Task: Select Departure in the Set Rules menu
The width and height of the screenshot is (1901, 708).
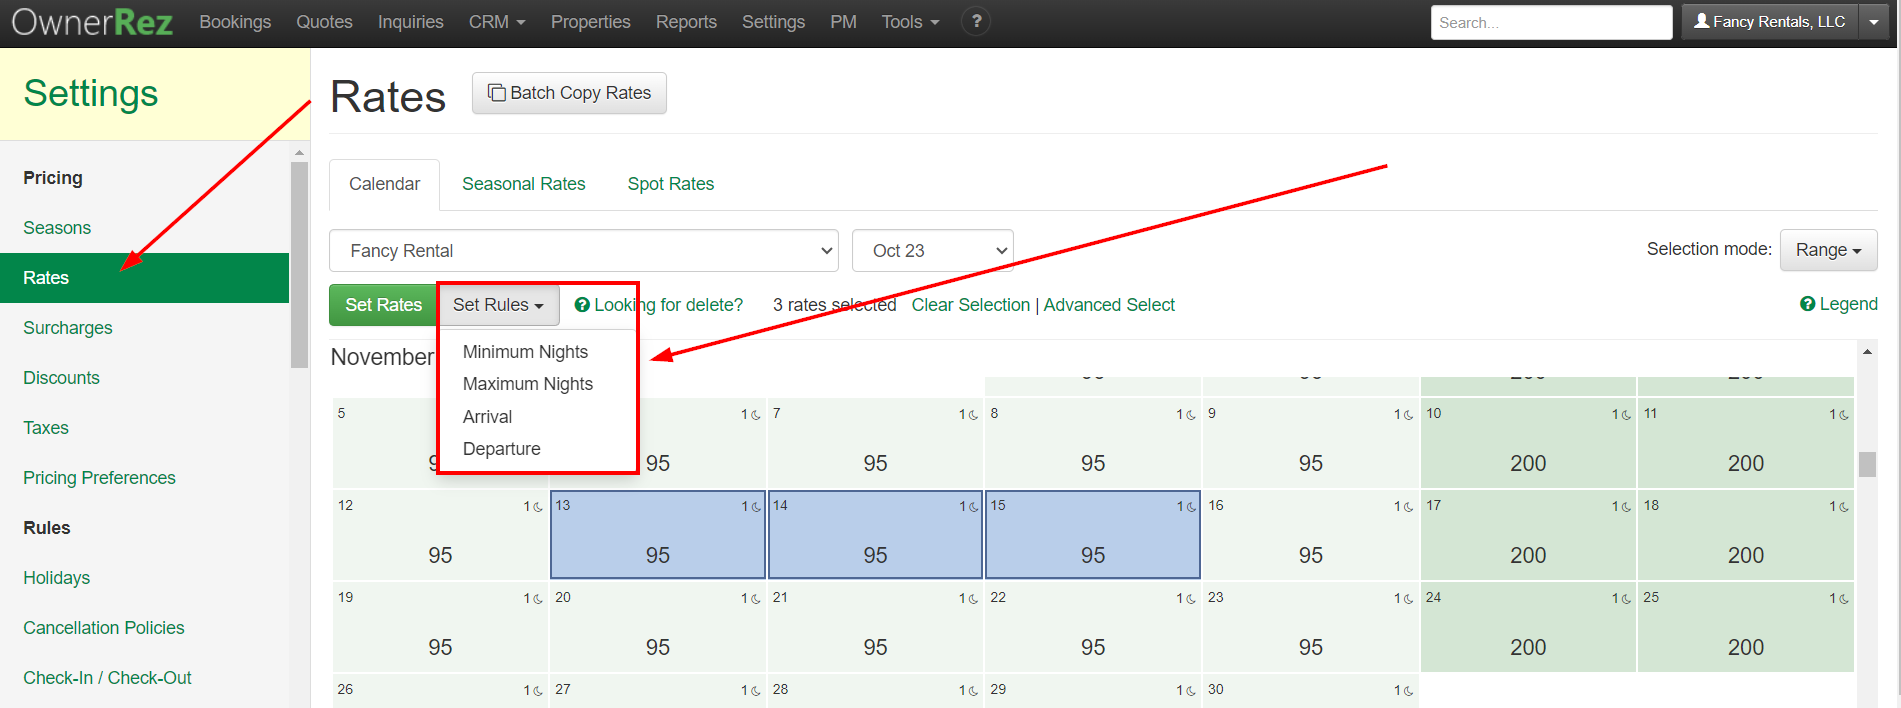Action: [x=501, y=449]
